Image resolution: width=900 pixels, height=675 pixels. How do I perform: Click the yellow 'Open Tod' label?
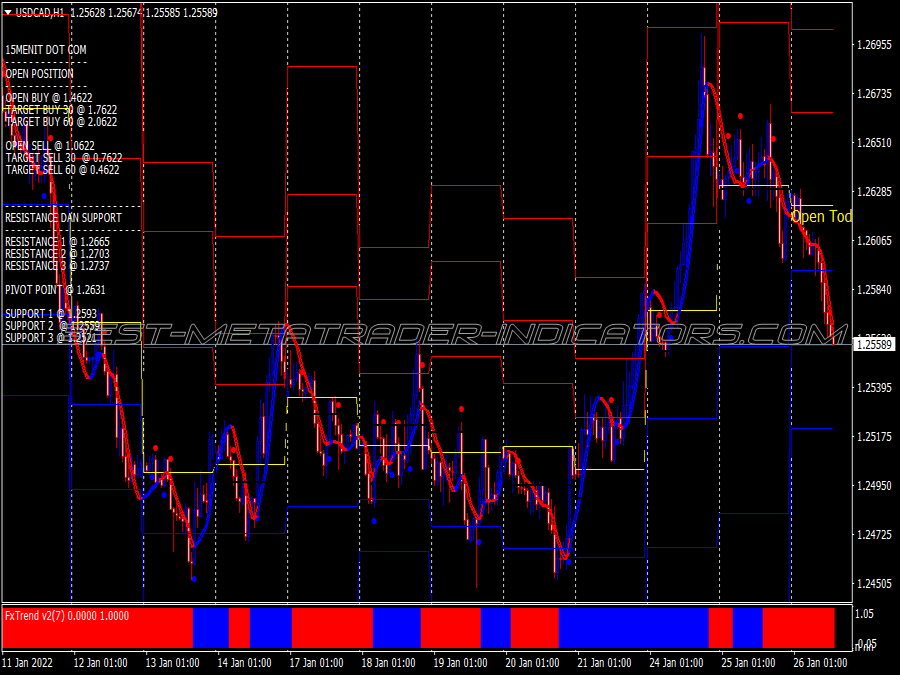click(821, 216)
